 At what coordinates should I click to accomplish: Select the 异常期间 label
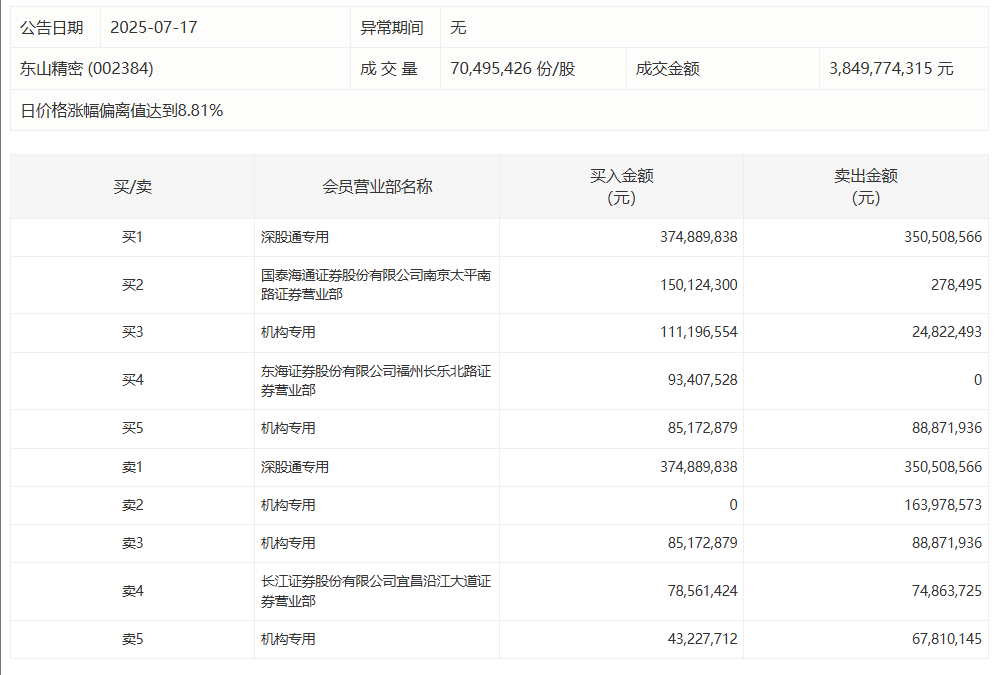click(391, 28)
